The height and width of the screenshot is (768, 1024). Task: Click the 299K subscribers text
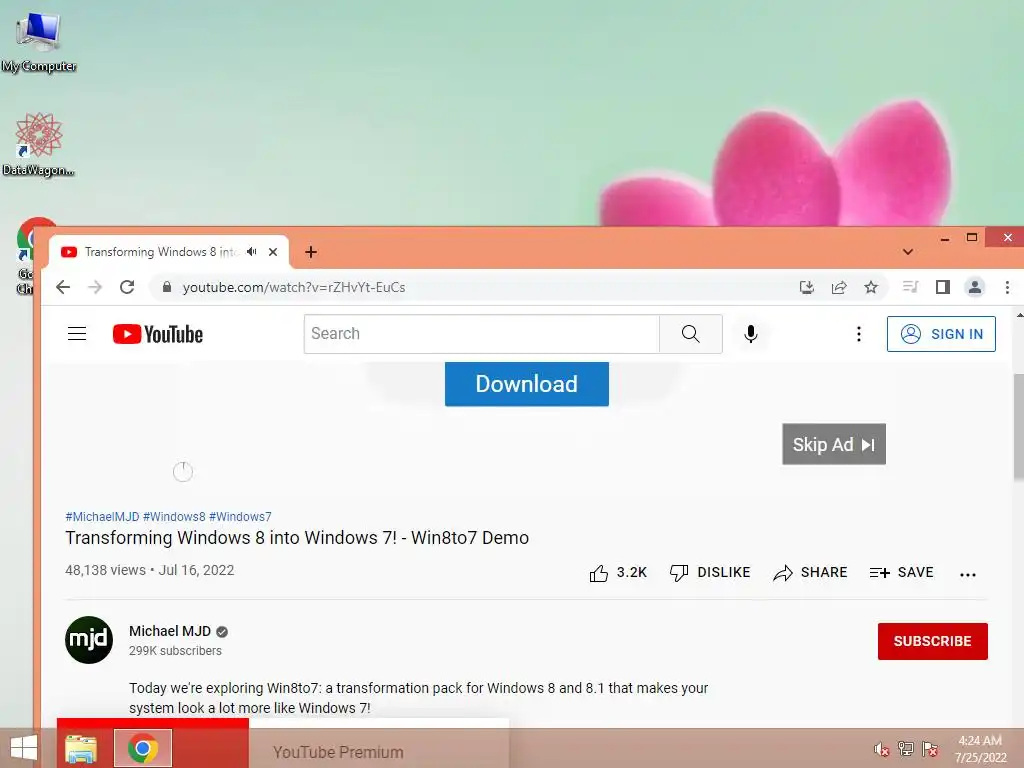point(175,651)
